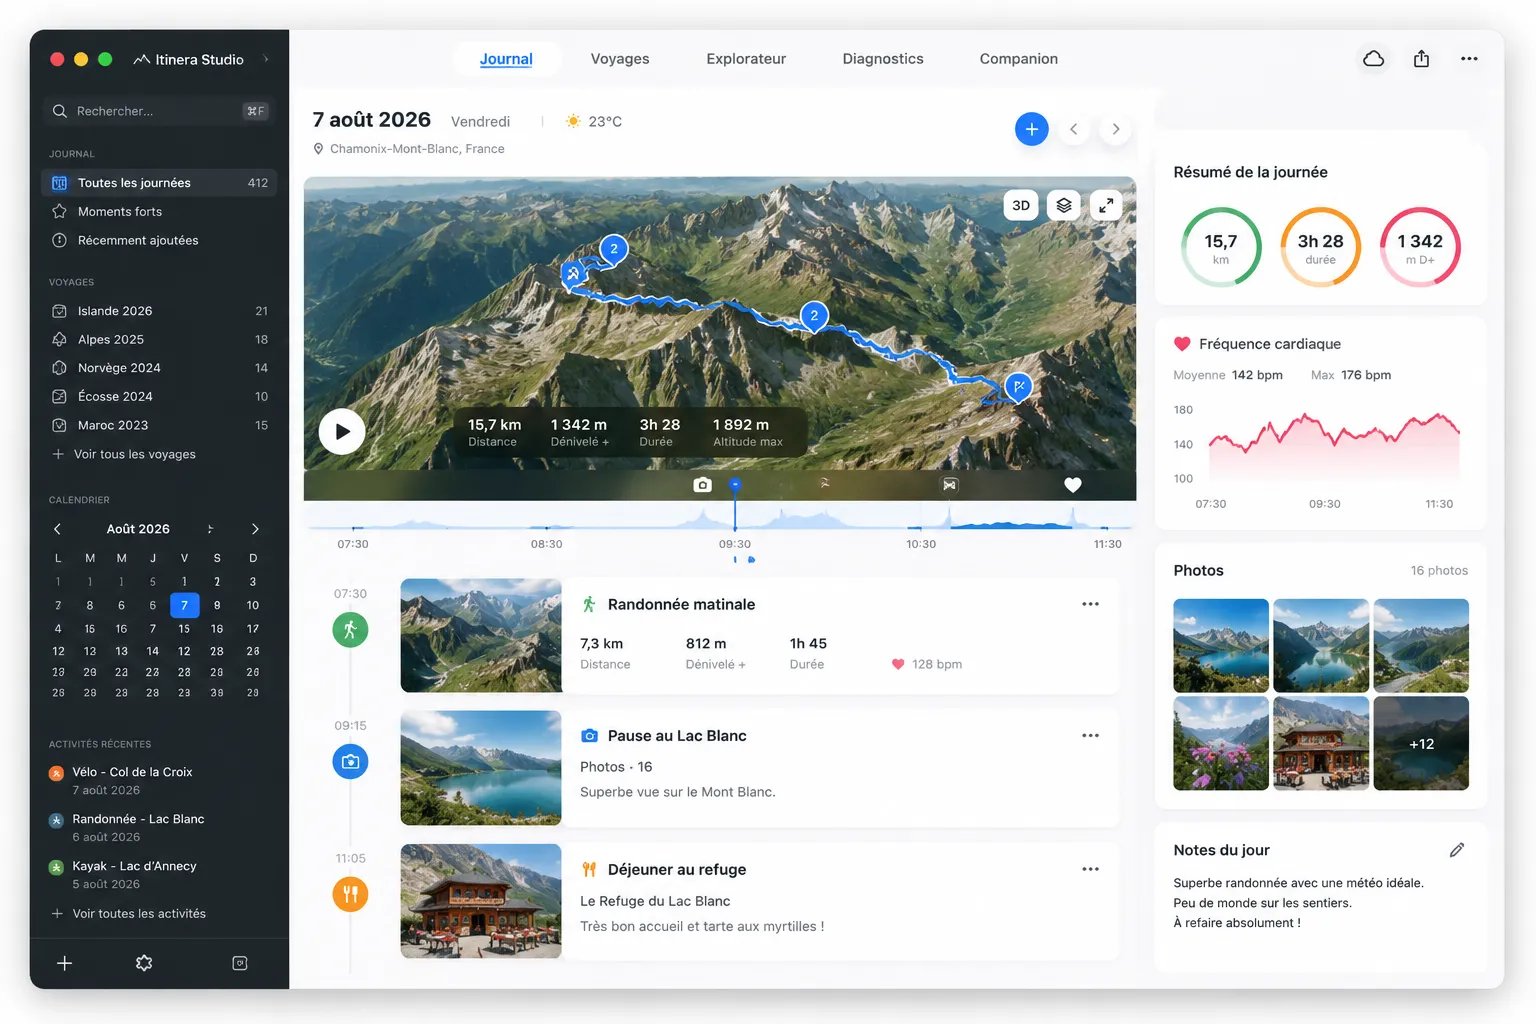The height and width of the screenshot is (1024, 1536).
Task: Click the share export icon
Action: [x=1421, y=59]
